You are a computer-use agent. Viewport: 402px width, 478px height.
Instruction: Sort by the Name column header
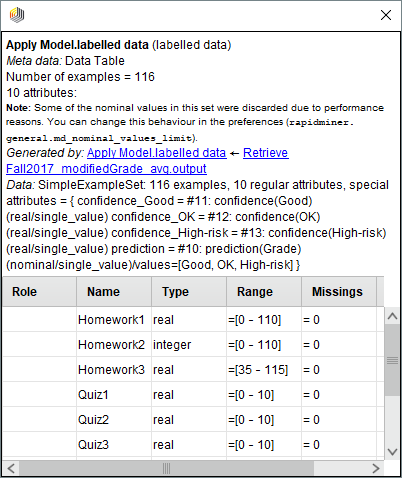point(114,292)
